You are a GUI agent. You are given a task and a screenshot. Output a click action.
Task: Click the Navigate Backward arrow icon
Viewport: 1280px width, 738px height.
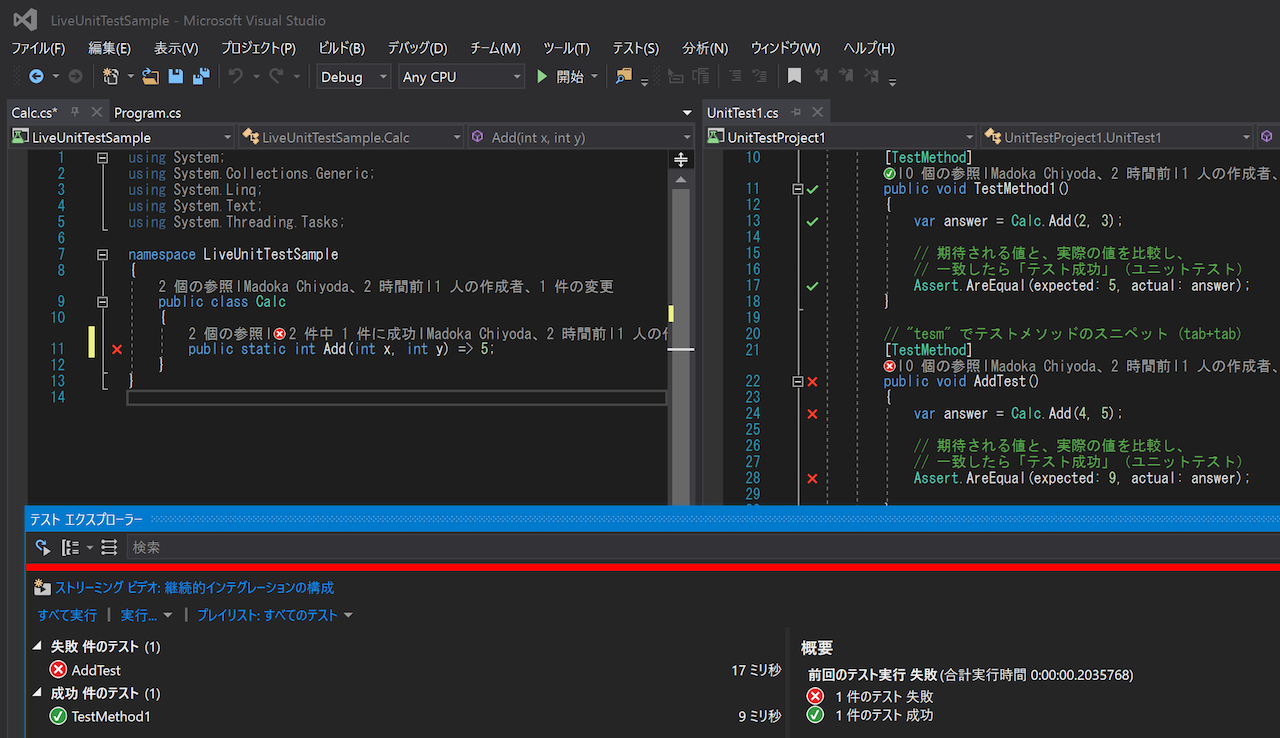pyautogui.click(x=36, y=76)
